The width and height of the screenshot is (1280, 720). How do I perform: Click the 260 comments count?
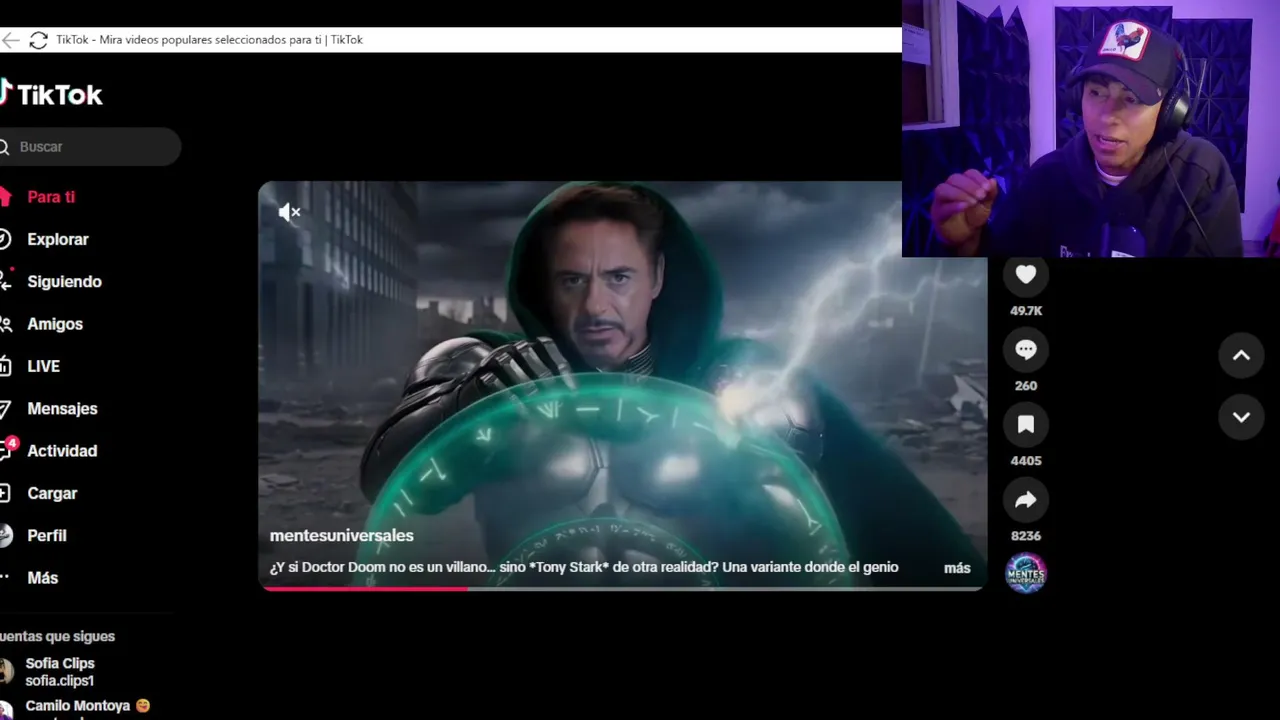pyautogui.click(x=1026, y=386)
